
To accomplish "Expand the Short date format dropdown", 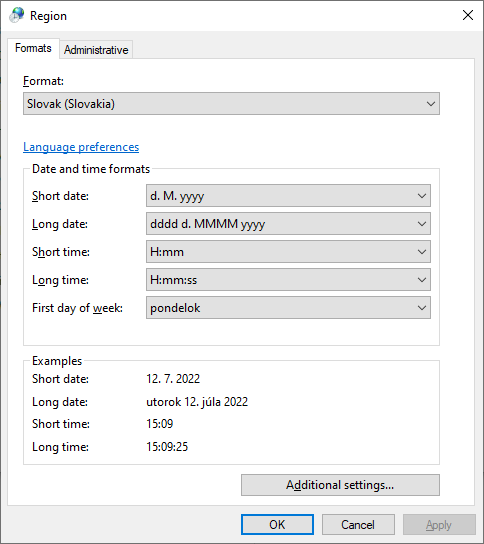I will pos(288,196).
